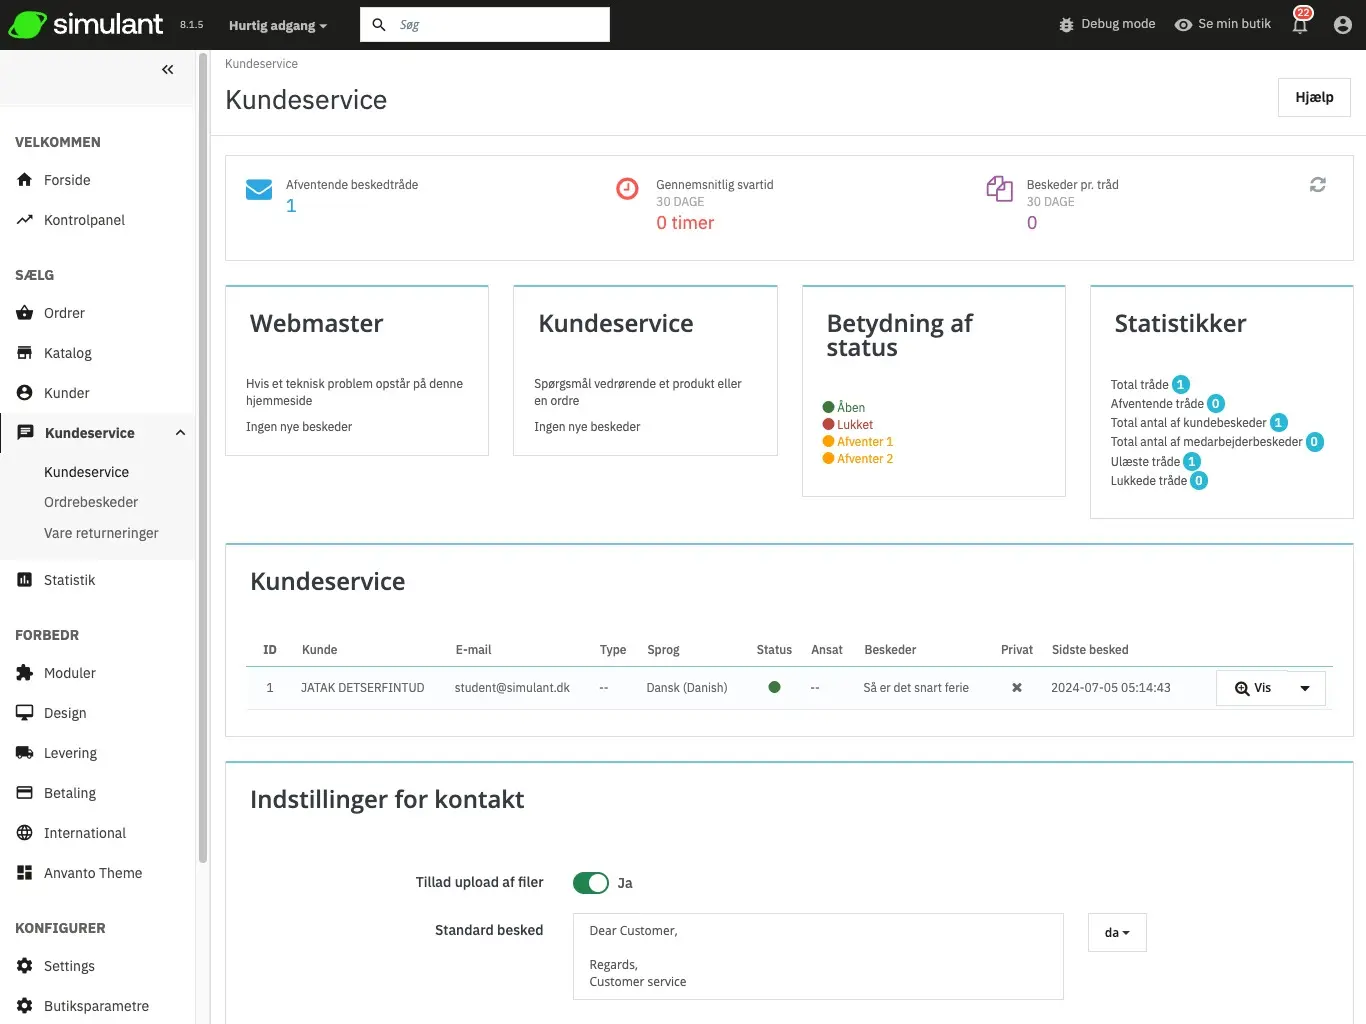Click inside the Søg search field

[490, 24]
